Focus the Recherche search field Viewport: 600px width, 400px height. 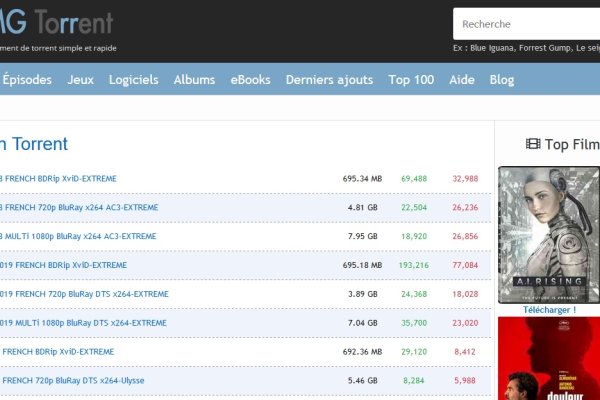coord(525,24)
